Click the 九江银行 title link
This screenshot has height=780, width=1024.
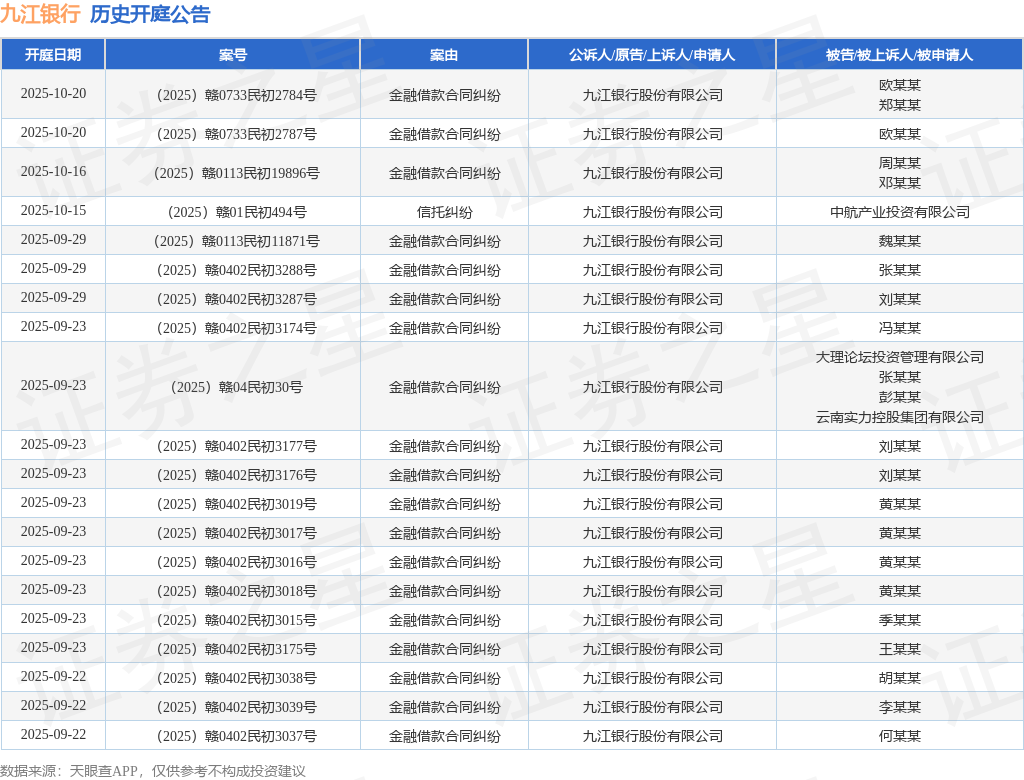tap(40, 14)
